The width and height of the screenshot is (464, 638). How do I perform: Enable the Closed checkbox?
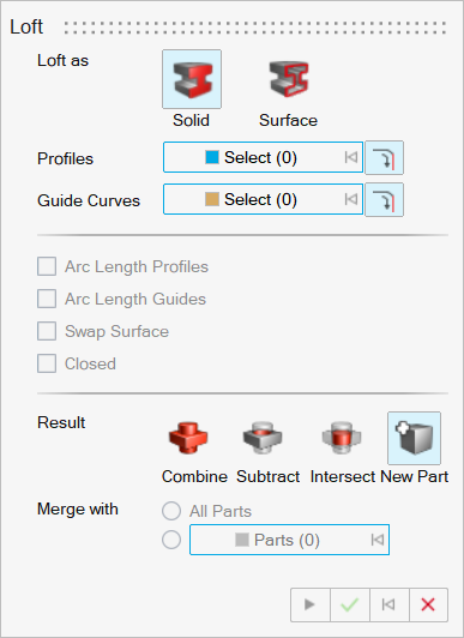(47, 363)
